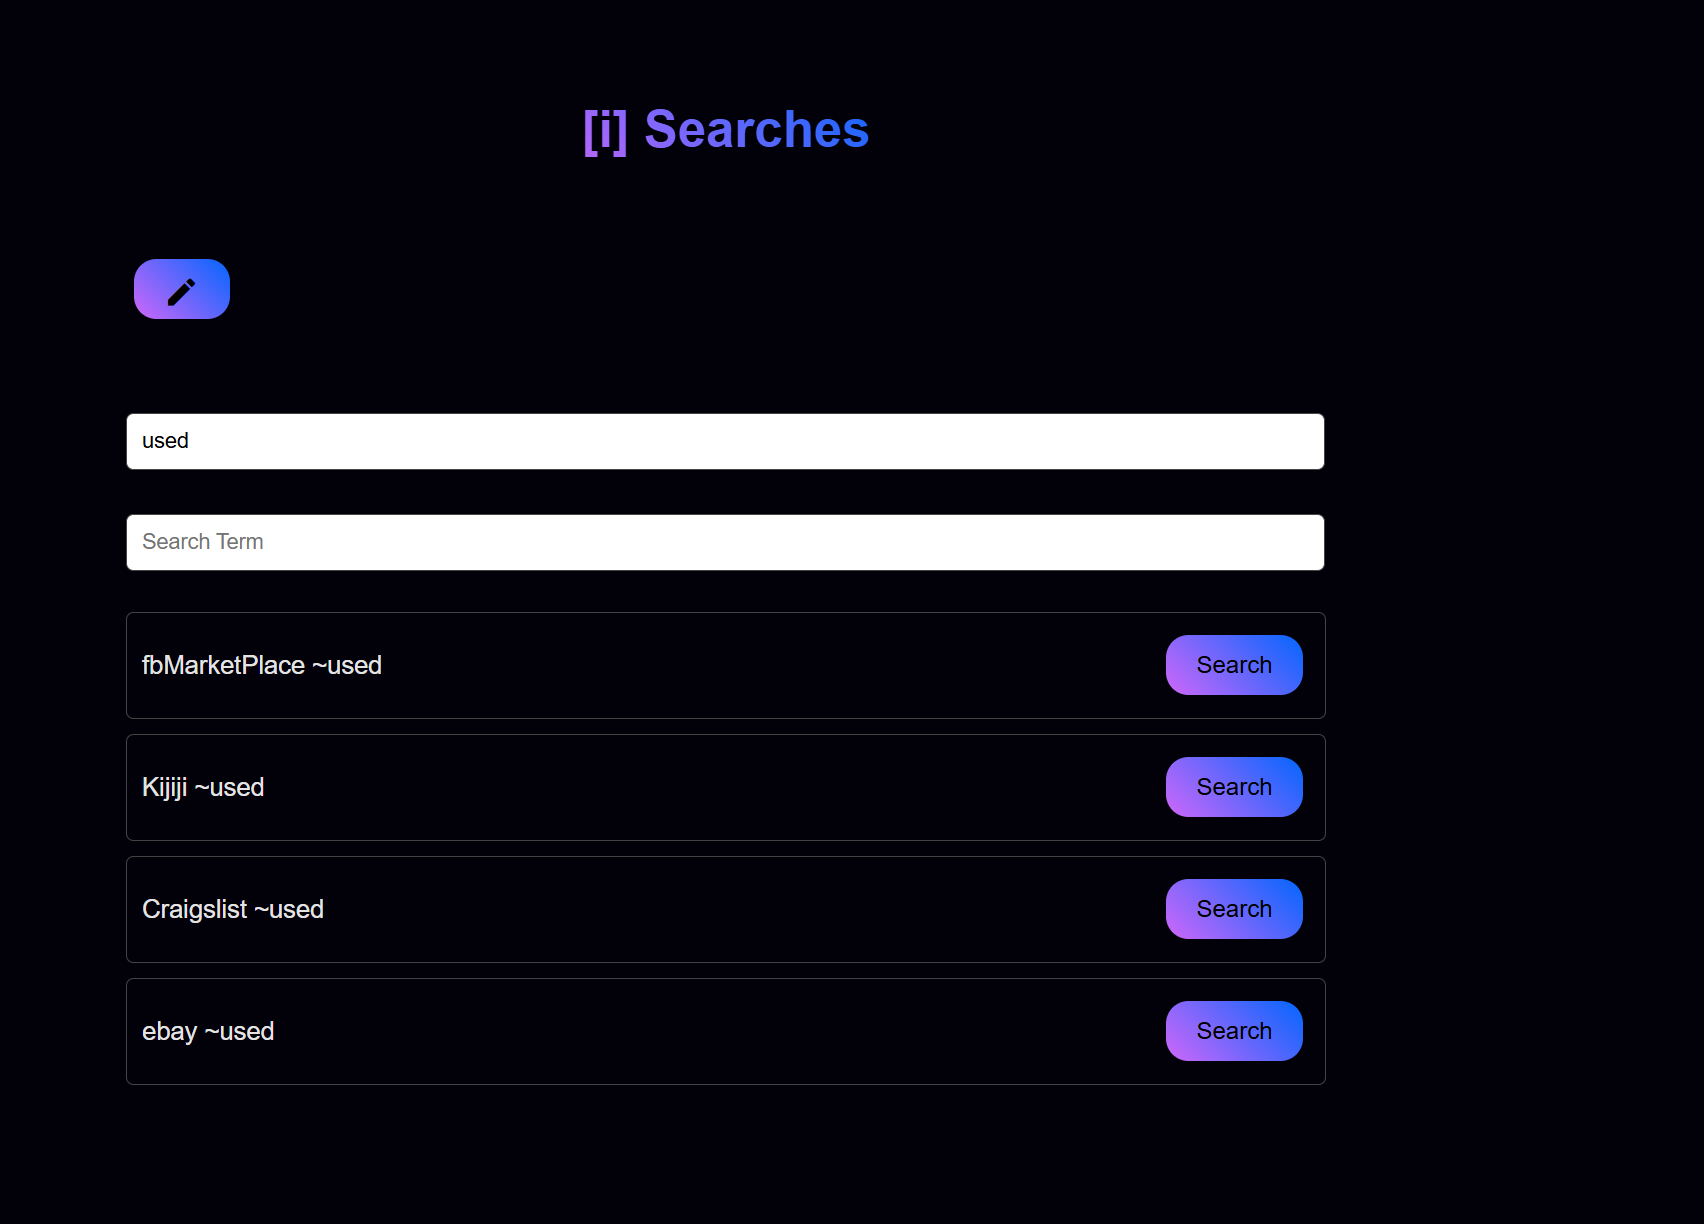Select the ebay ~used label
The width and height of the screenshot is (1704, 1224).
click(208, 1031)
